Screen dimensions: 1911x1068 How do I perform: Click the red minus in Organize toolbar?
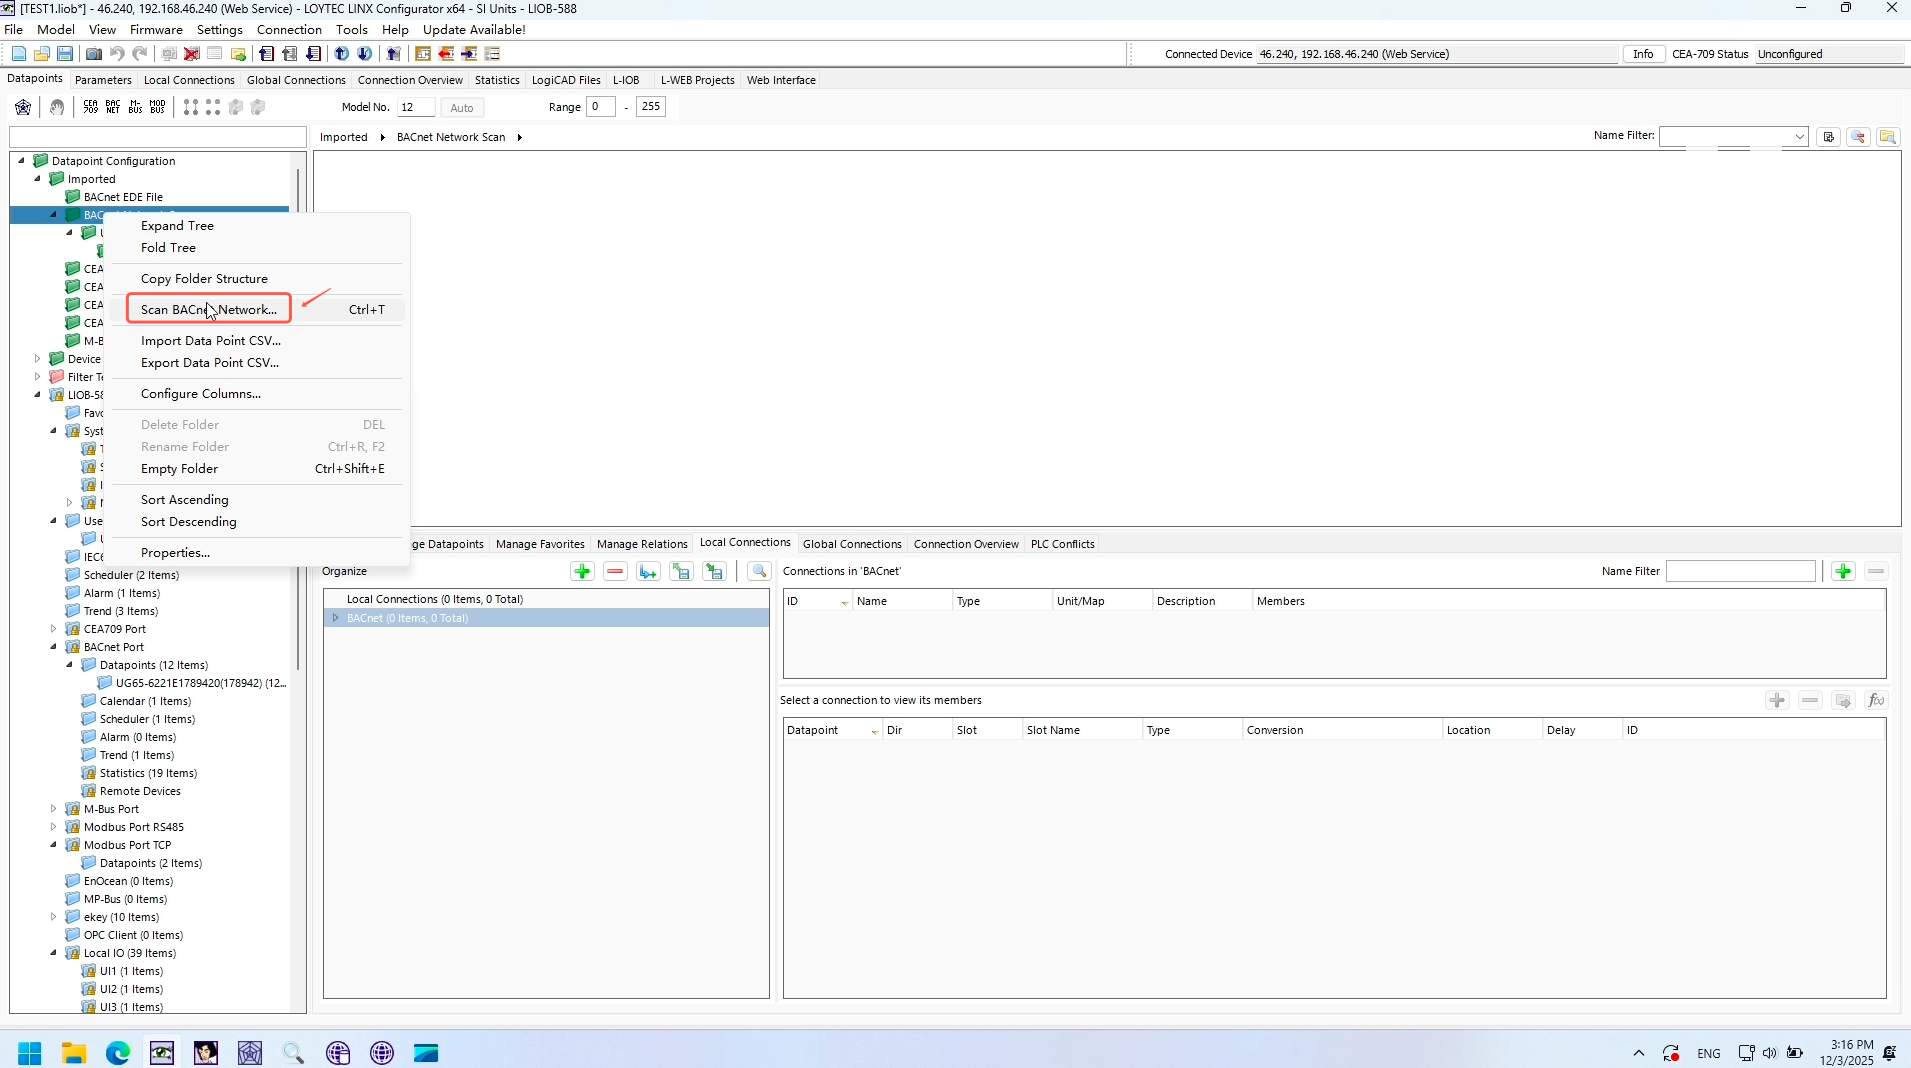coord(615,571)
